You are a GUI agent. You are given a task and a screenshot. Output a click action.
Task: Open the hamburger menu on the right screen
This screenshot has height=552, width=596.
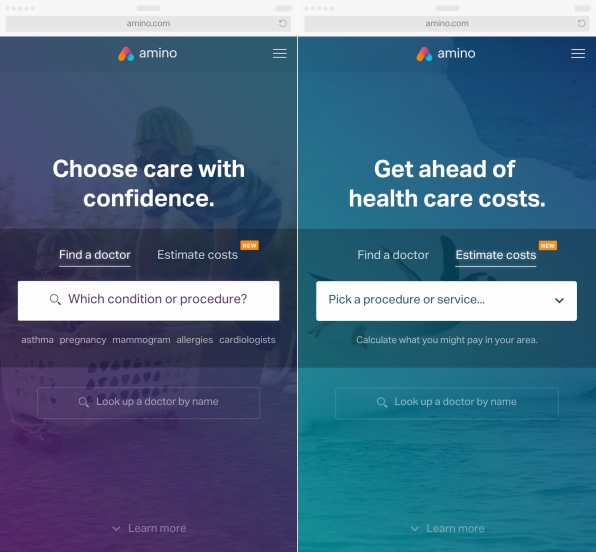[578, 54]
